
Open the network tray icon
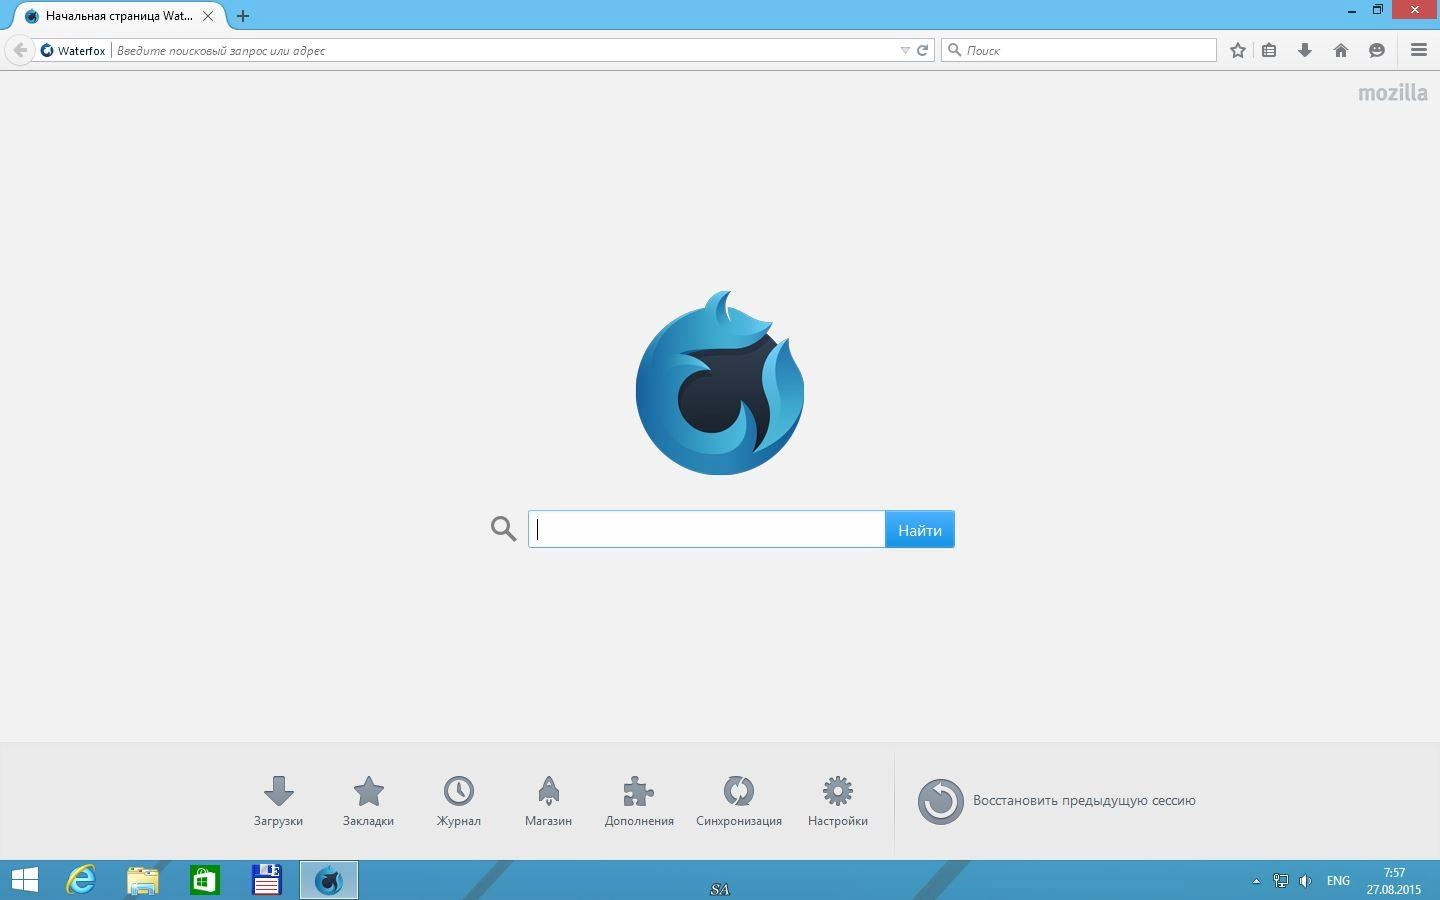coord(1281,881)
